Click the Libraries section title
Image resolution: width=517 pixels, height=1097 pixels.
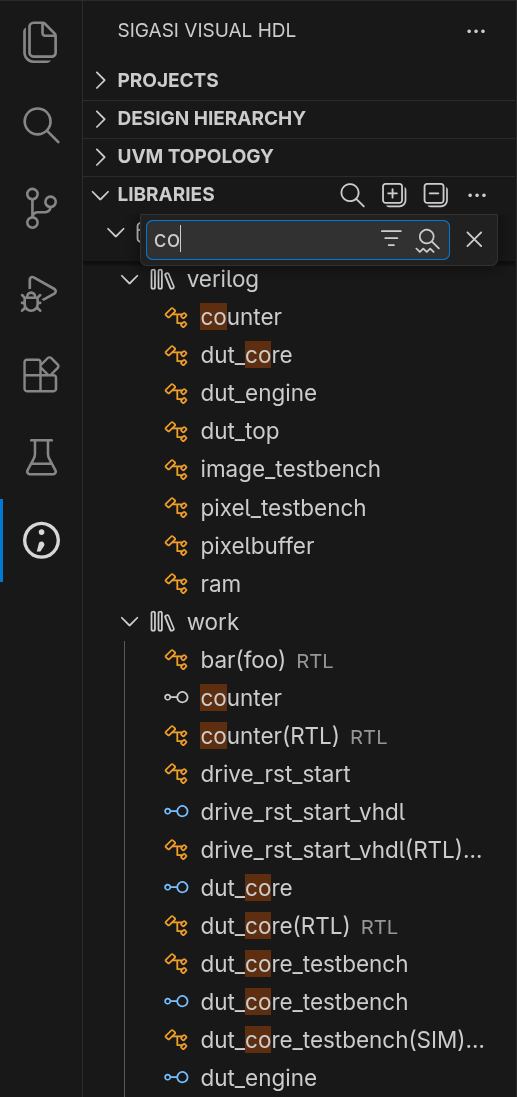tap(166, 194)
